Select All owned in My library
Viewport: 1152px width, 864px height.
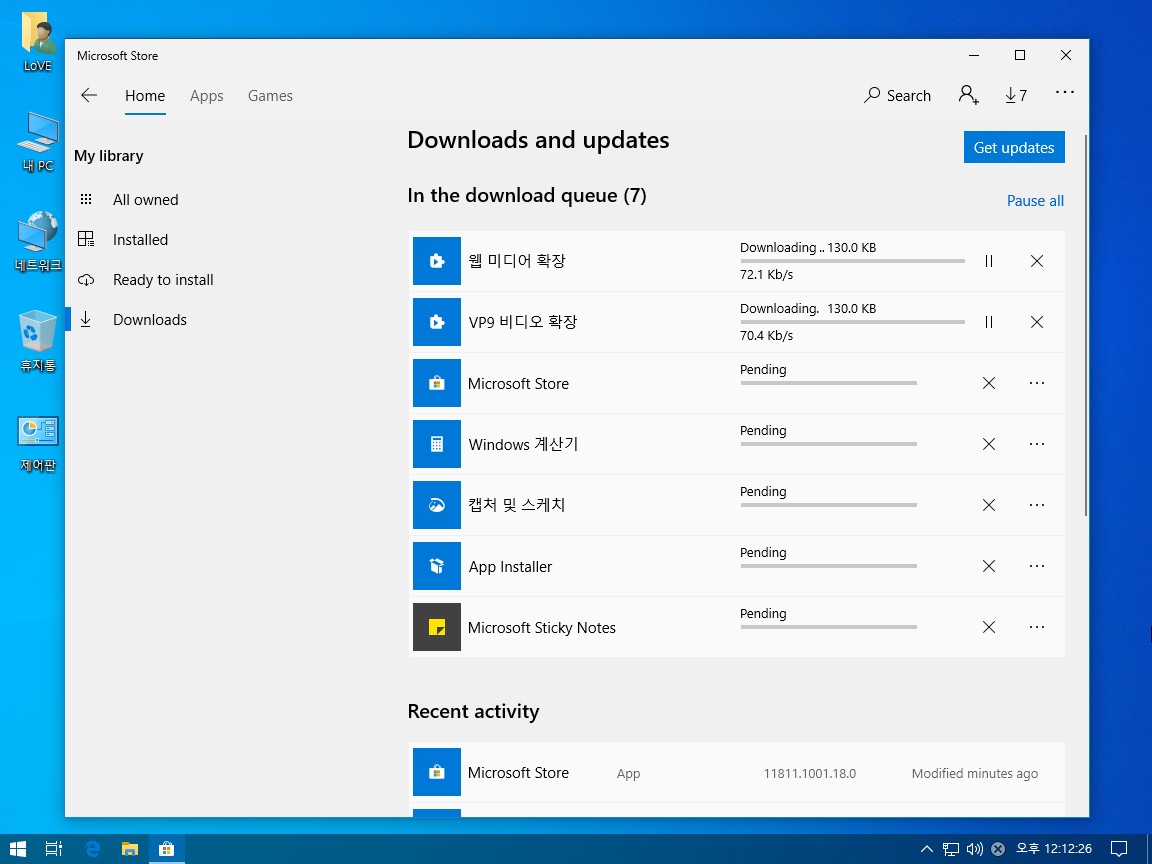click(x=145, y=200)
